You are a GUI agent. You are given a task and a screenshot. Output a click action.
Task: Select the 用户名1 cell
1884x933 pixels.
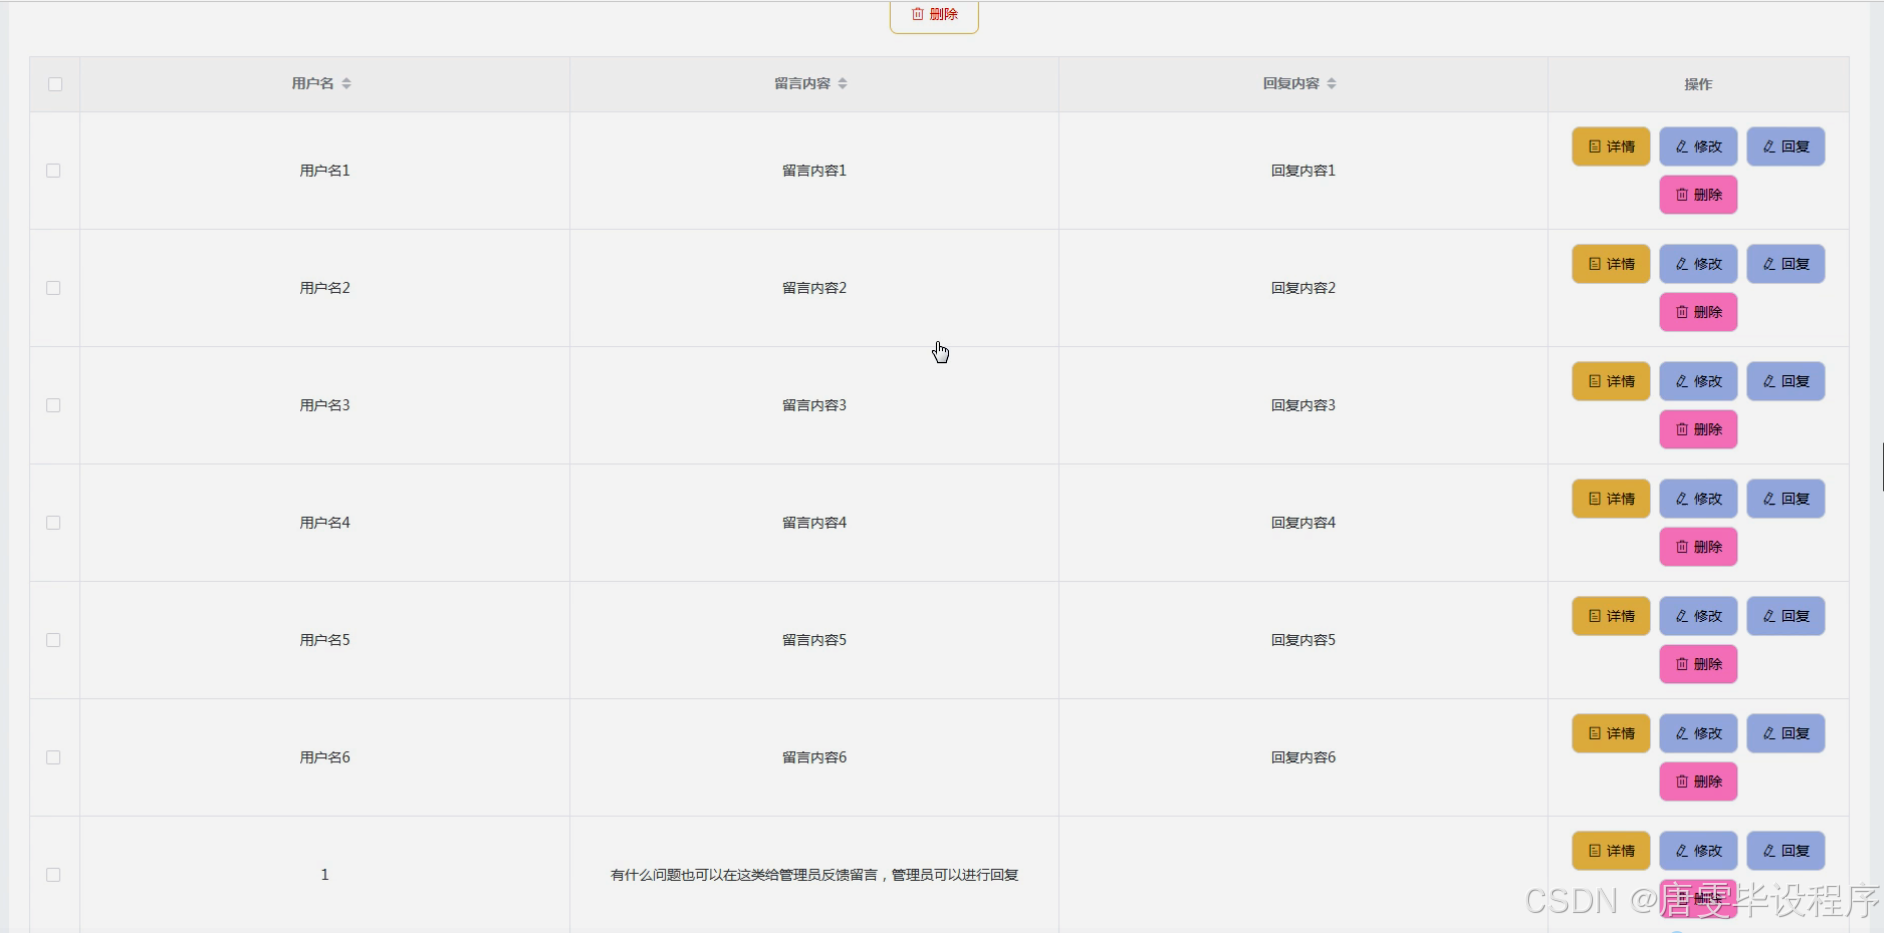[325, 171]
